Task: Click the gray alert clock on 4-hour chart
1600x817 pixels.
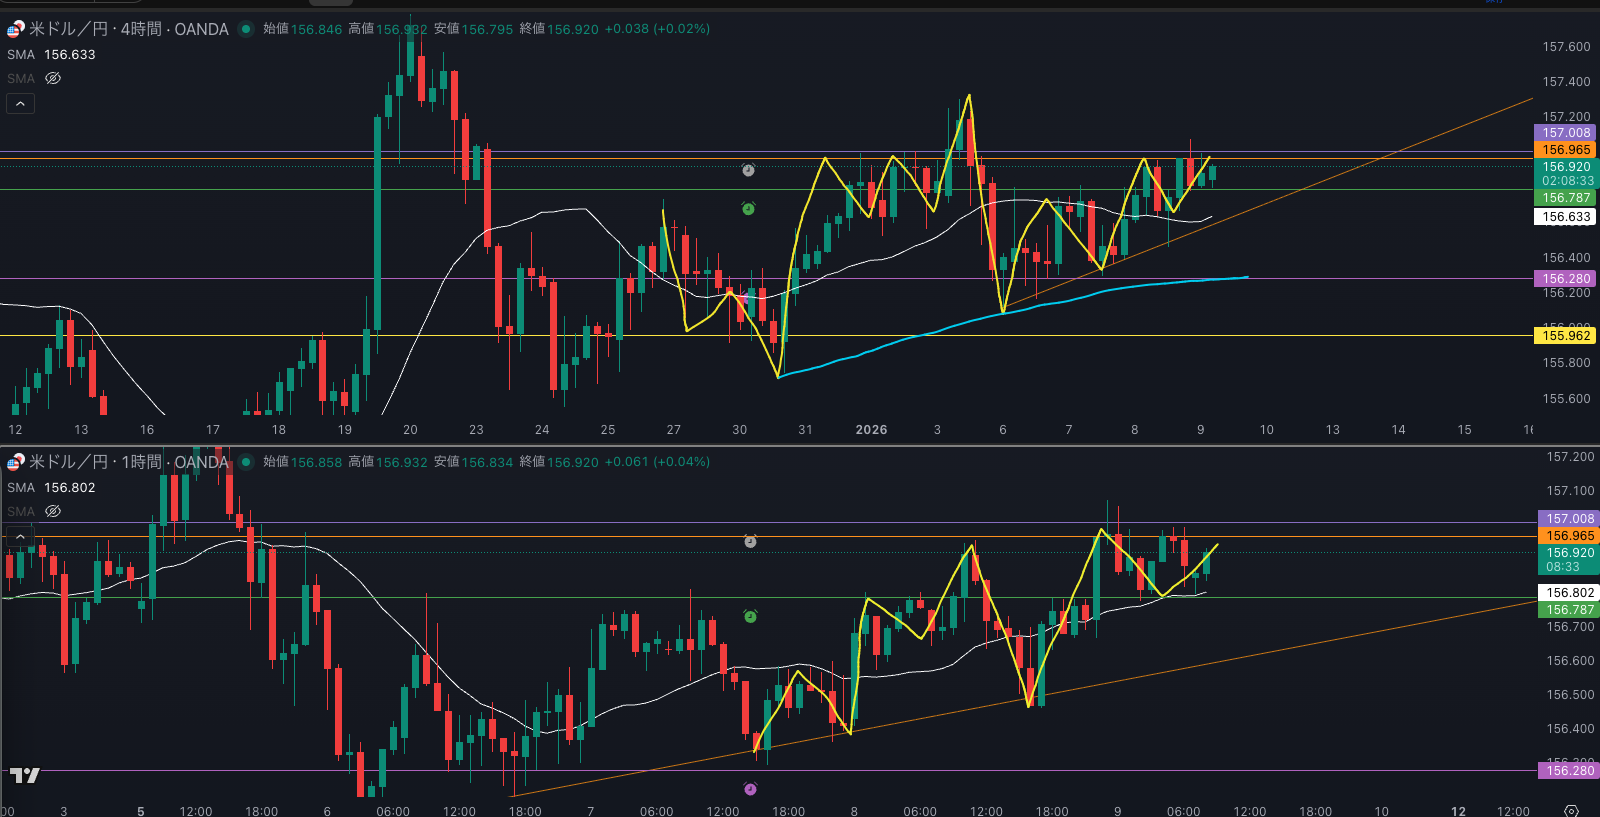Action: (748, 171)
